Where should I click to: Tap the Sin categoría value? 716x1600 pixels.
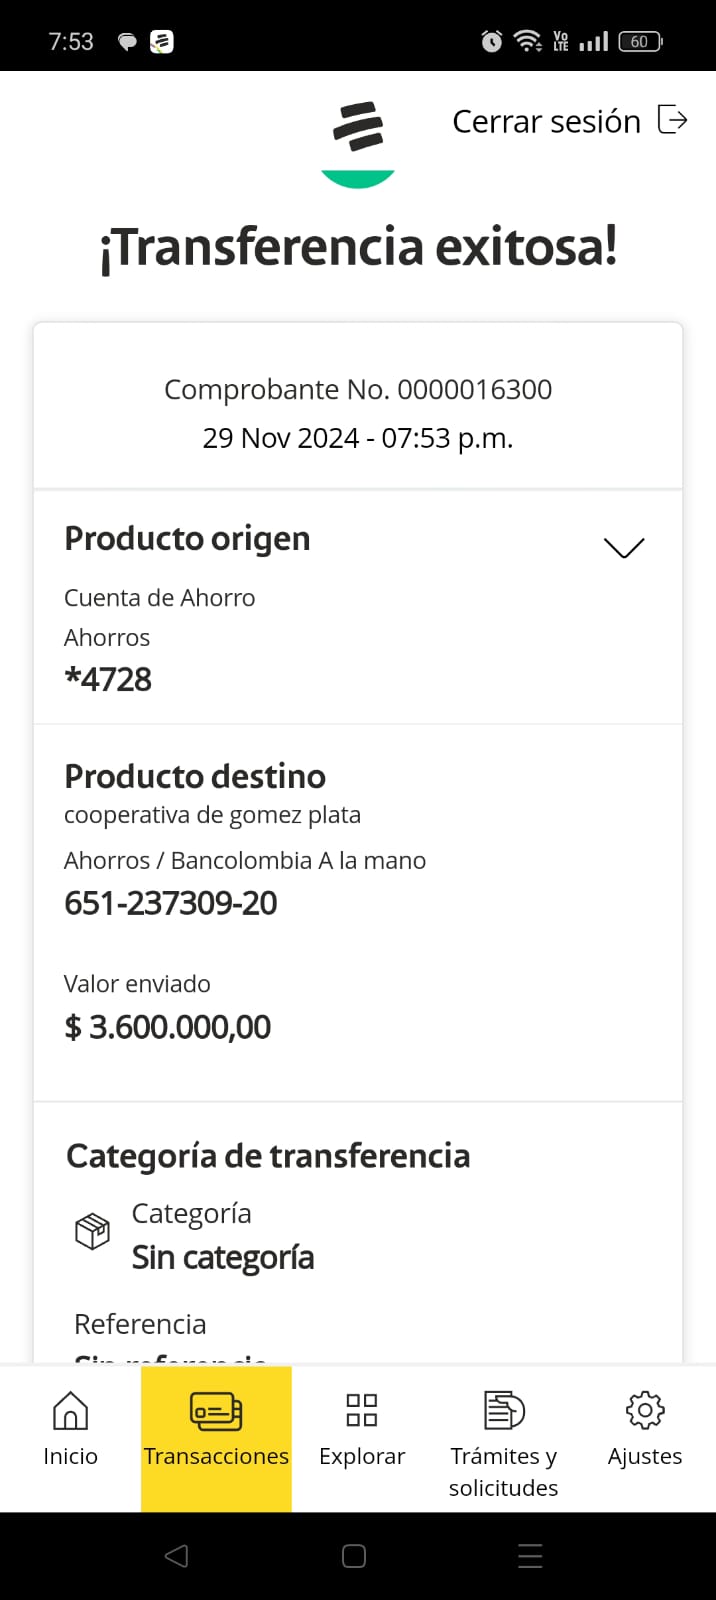pos(223,1257)
